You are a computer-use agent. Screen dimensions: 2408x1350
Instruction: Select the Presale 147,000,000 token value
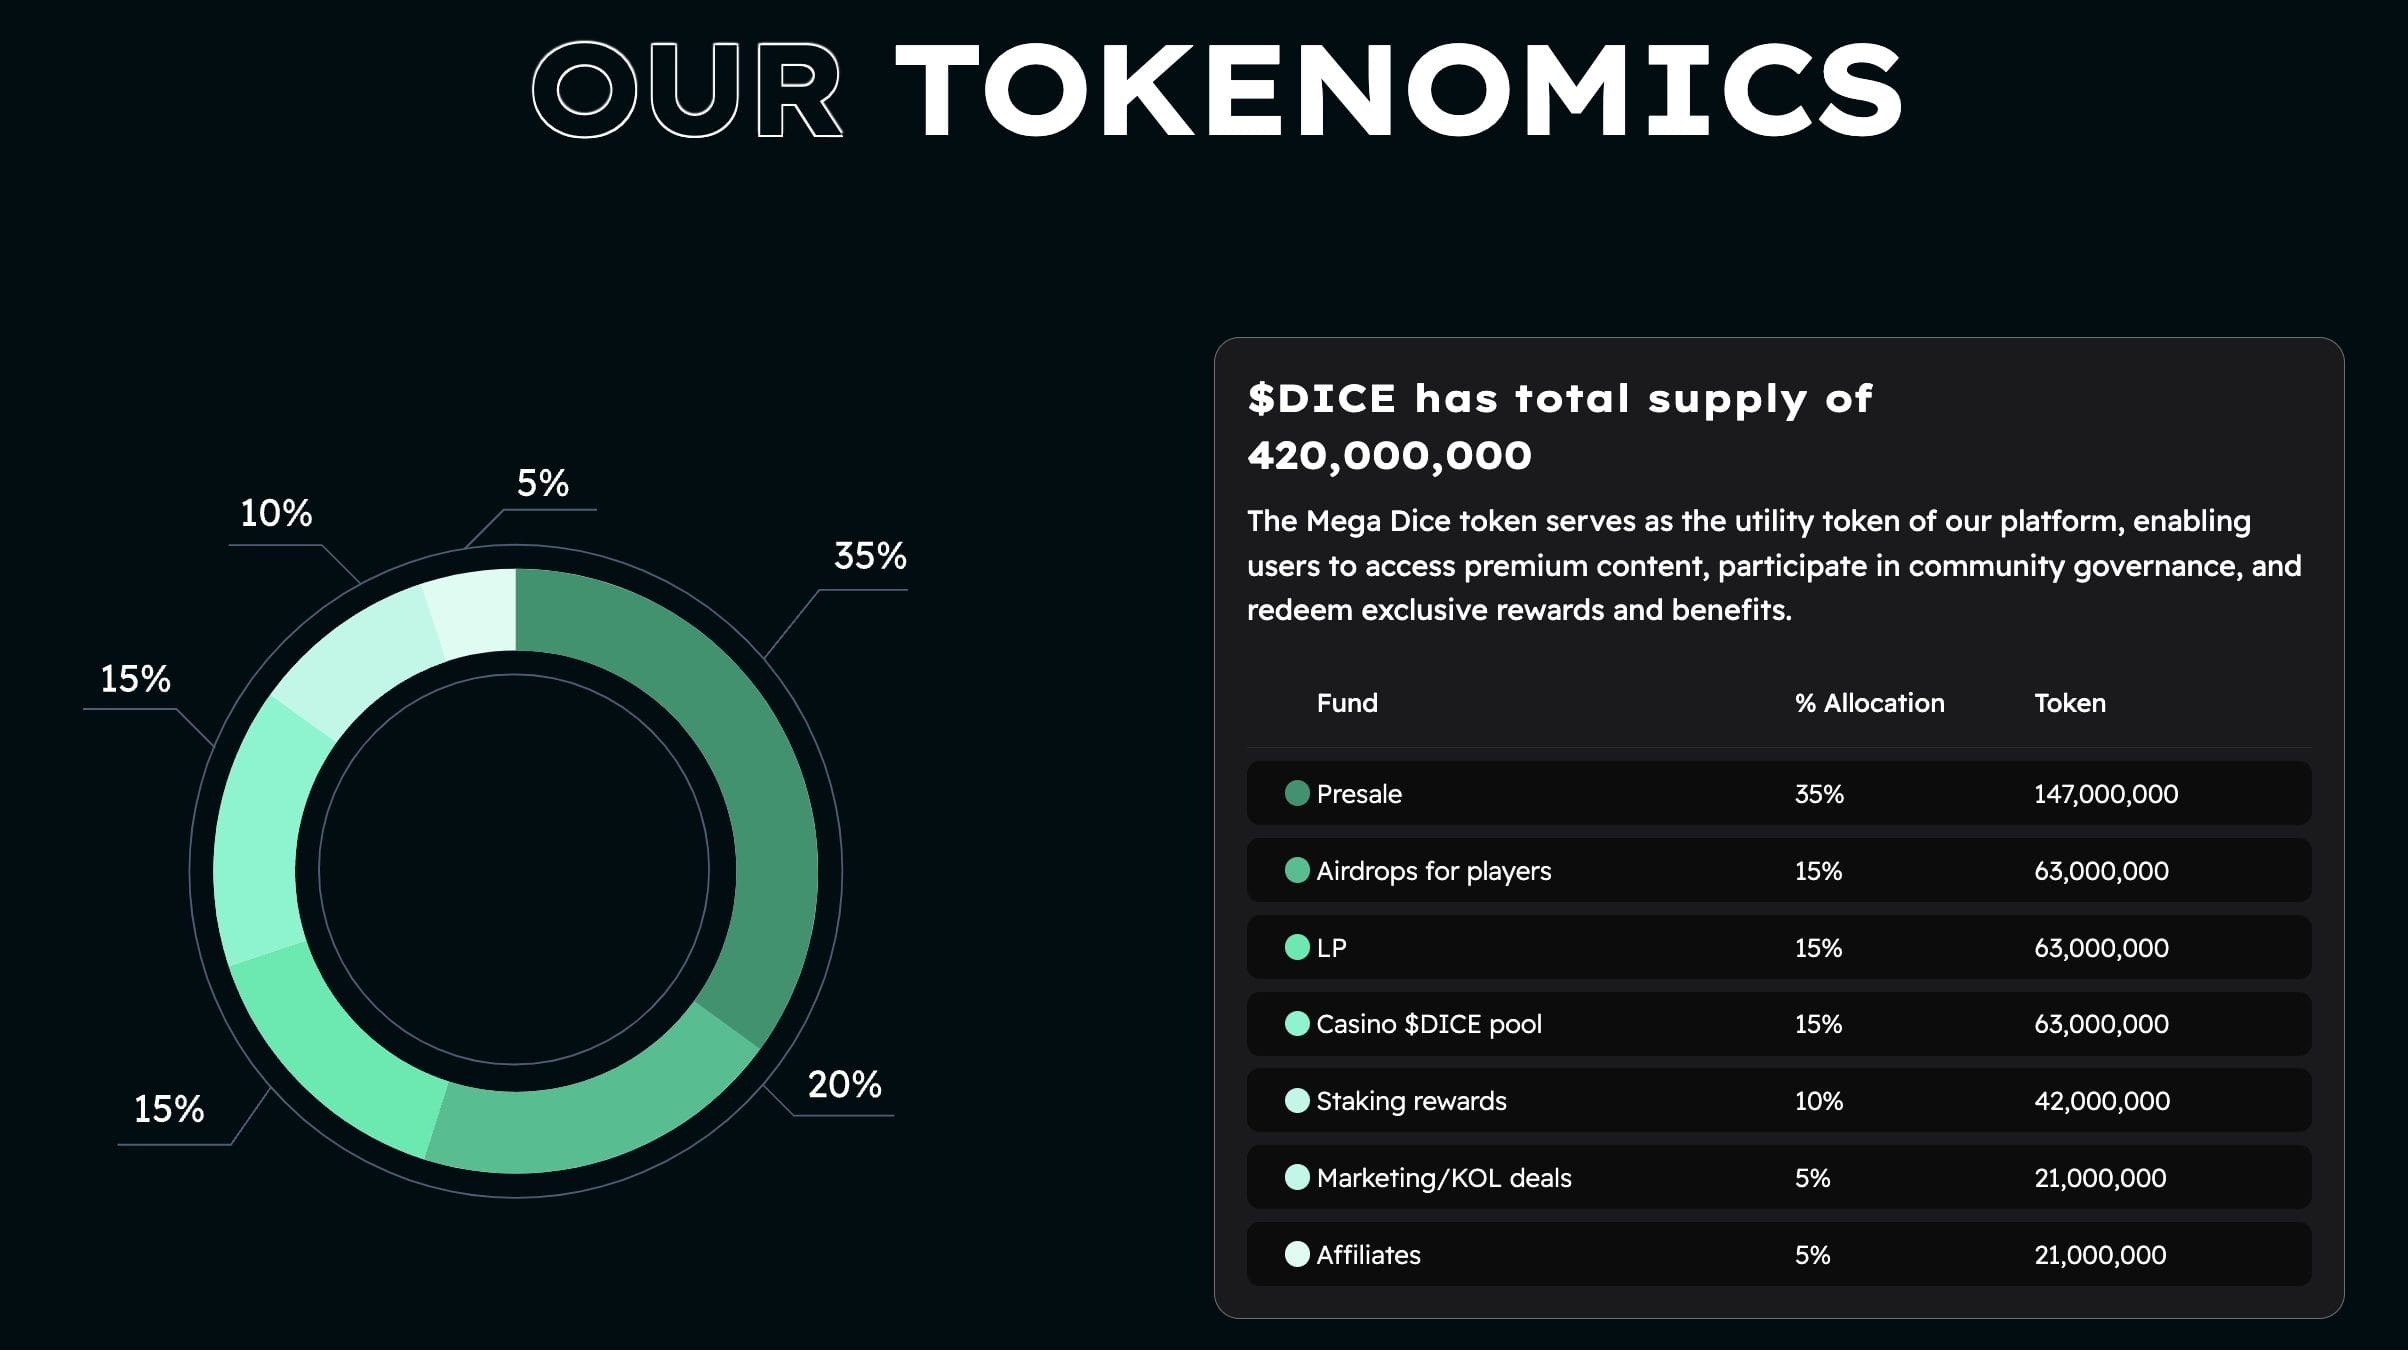pos(2105,794)
